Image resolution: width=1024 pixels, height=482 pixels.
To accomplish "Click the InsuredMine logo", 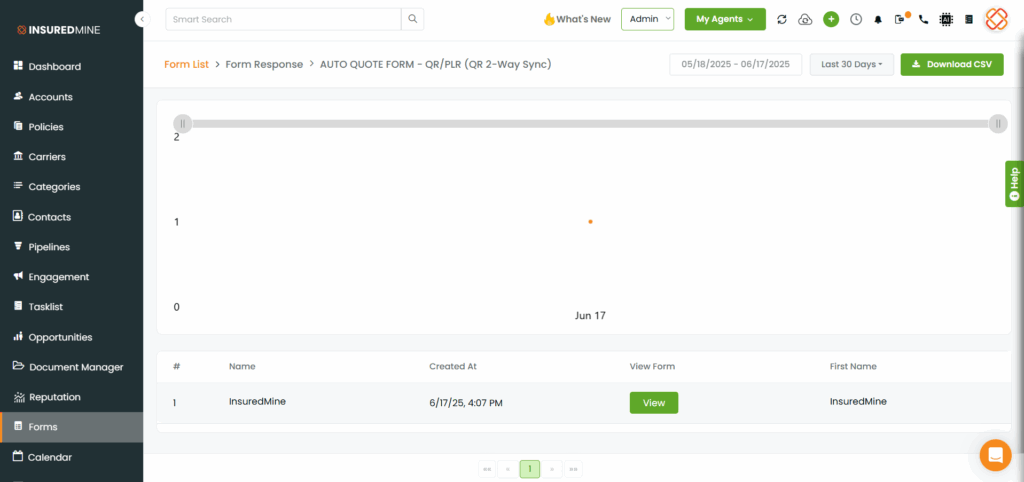I will tap(58, 30).
